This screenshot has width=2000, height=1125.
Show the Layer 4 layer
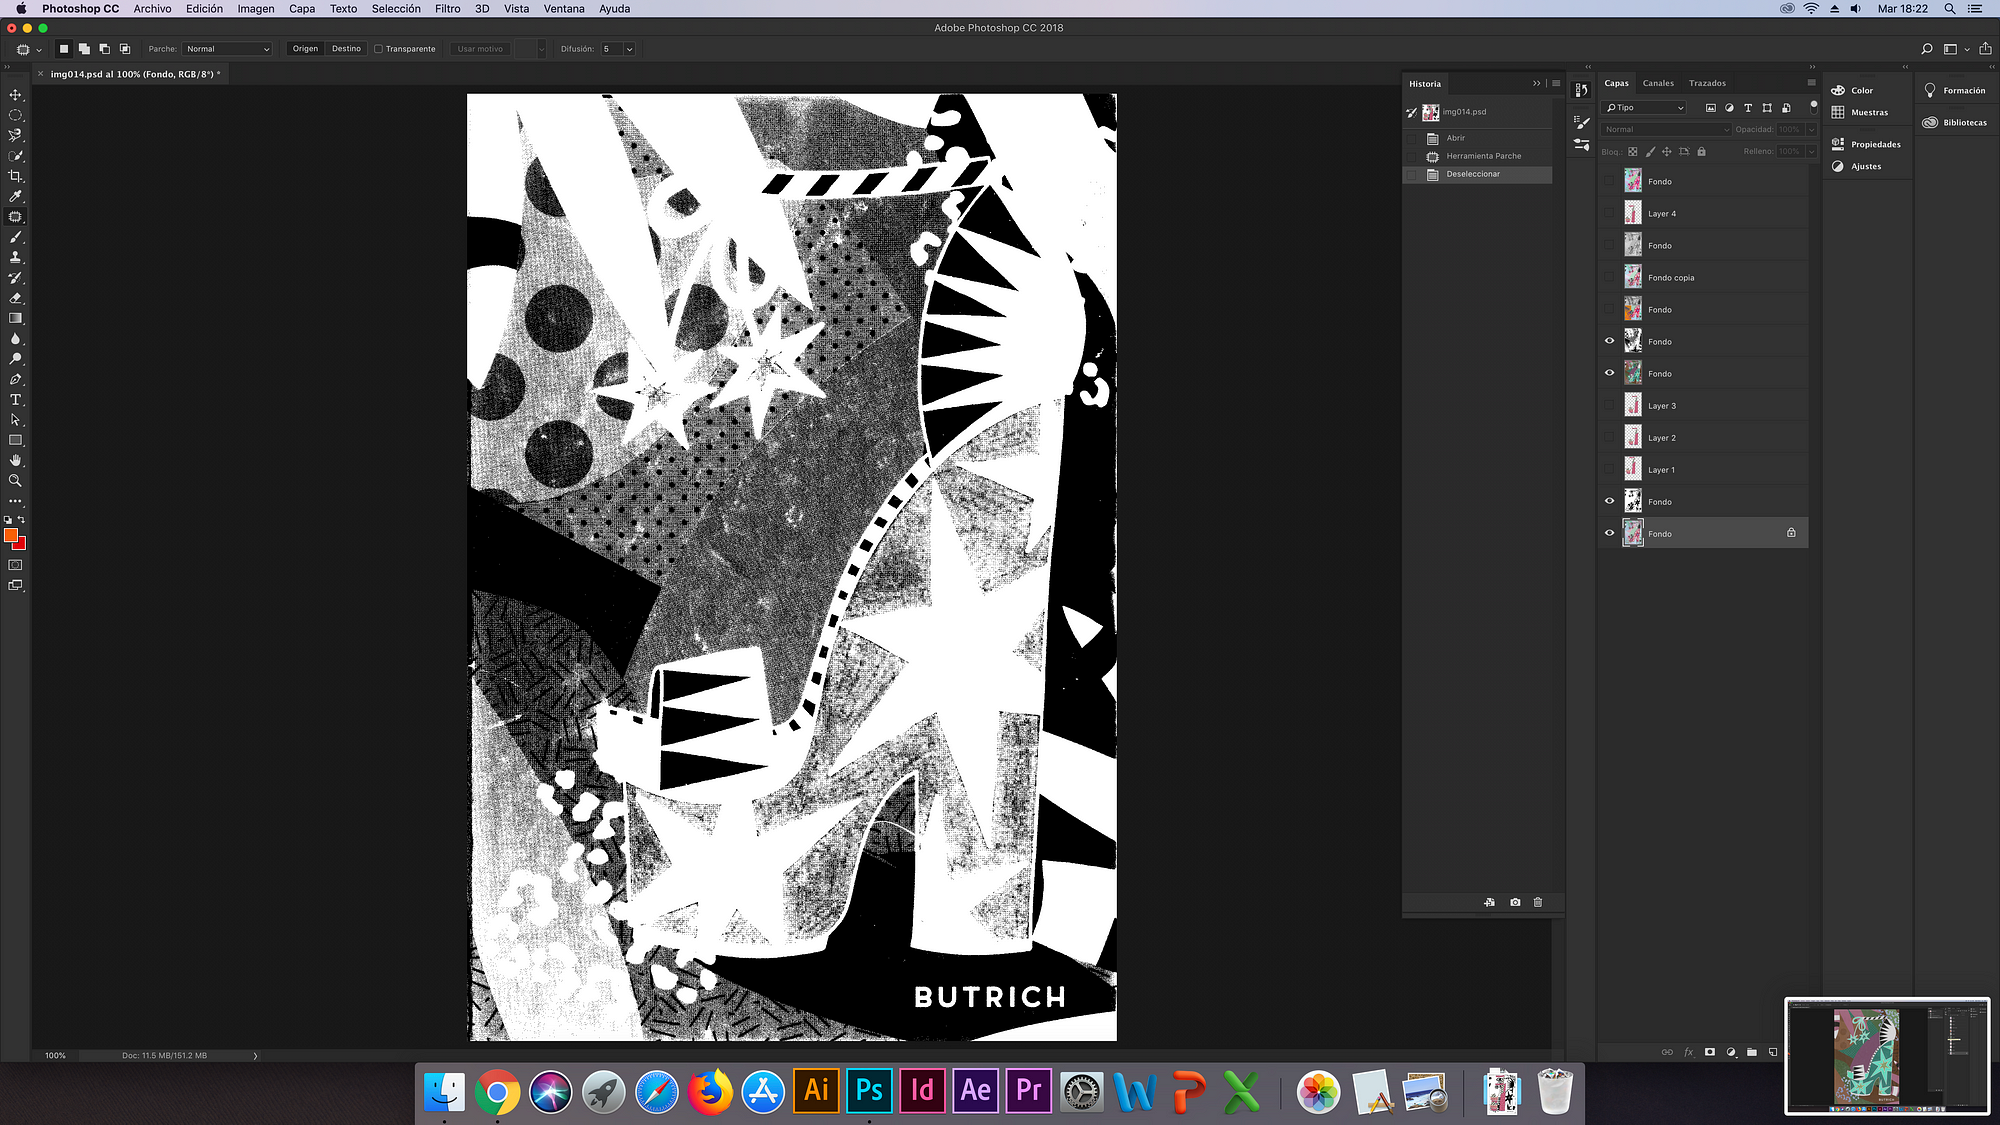click(x=1609, y=213)
